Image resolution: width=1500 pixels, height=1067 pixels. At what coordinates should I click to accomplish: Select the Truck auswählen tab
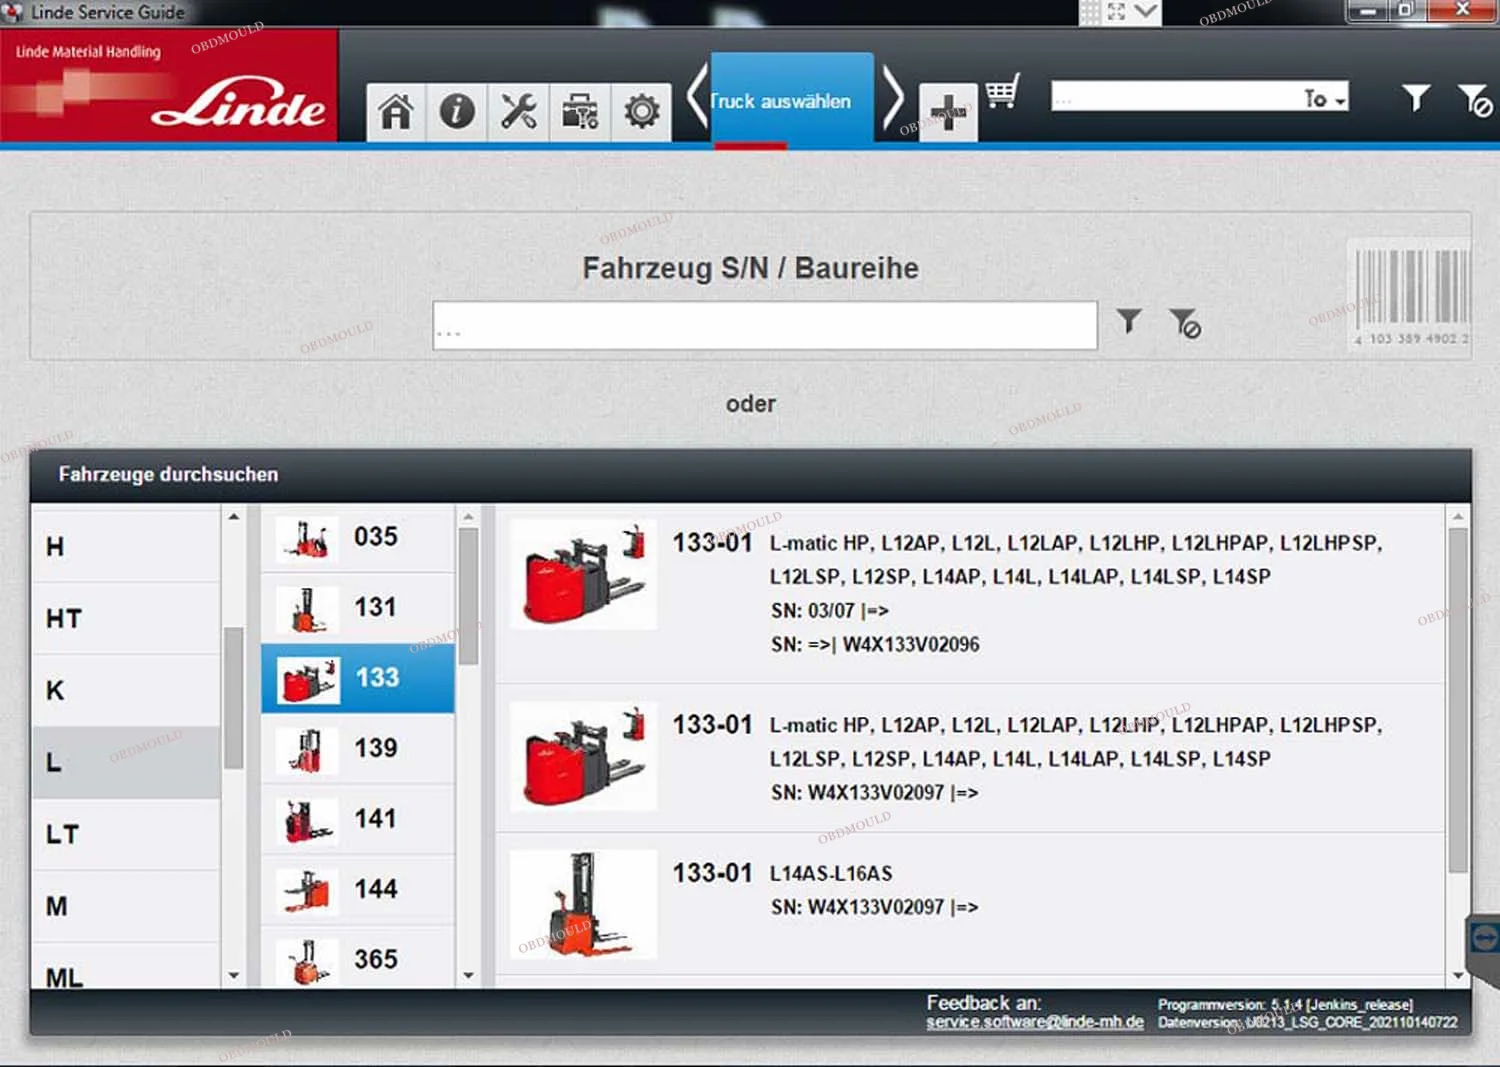pos(792,100)
